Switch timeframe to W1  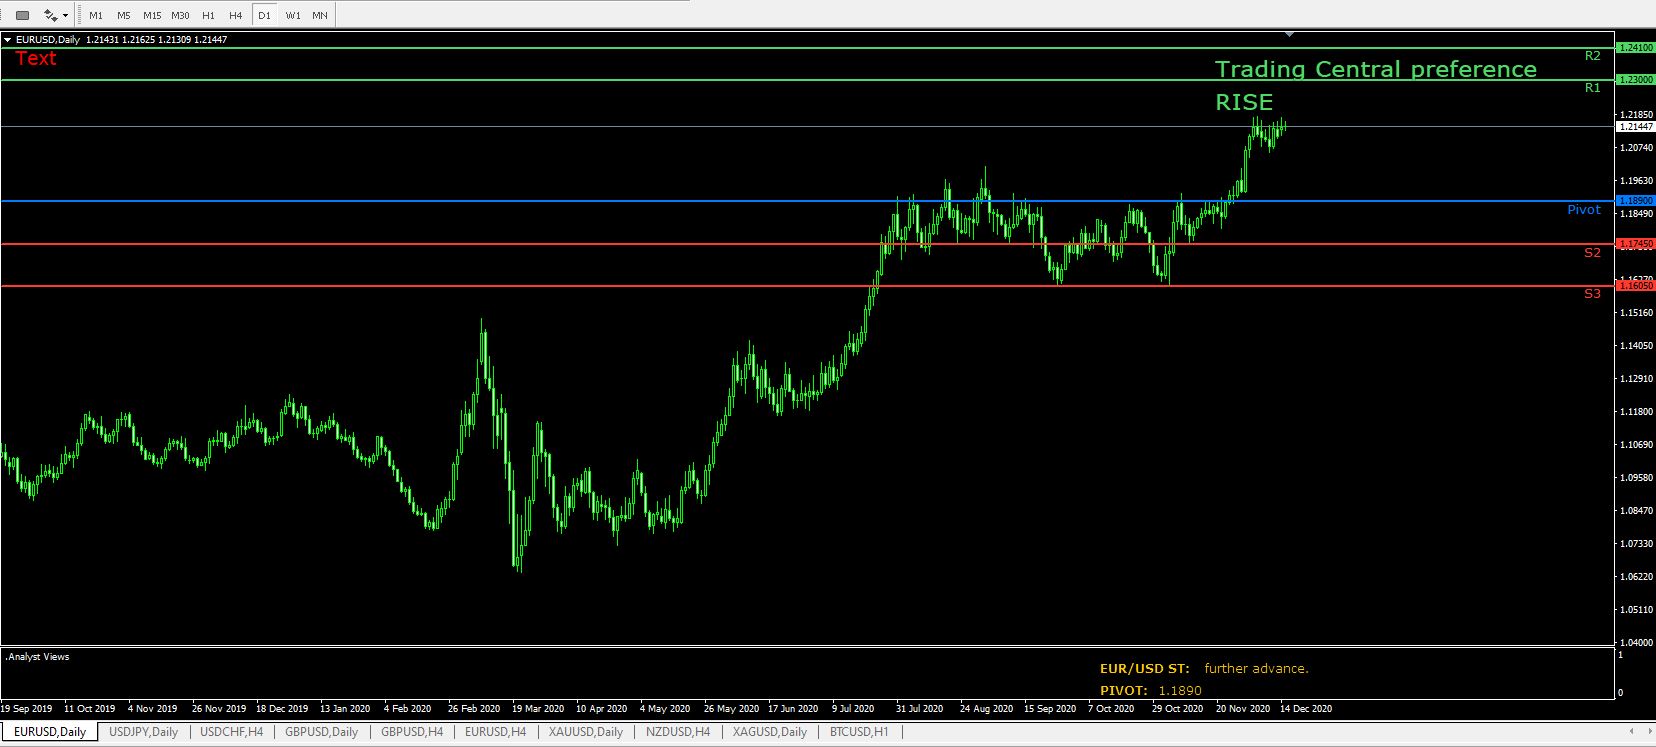point(292,15)
